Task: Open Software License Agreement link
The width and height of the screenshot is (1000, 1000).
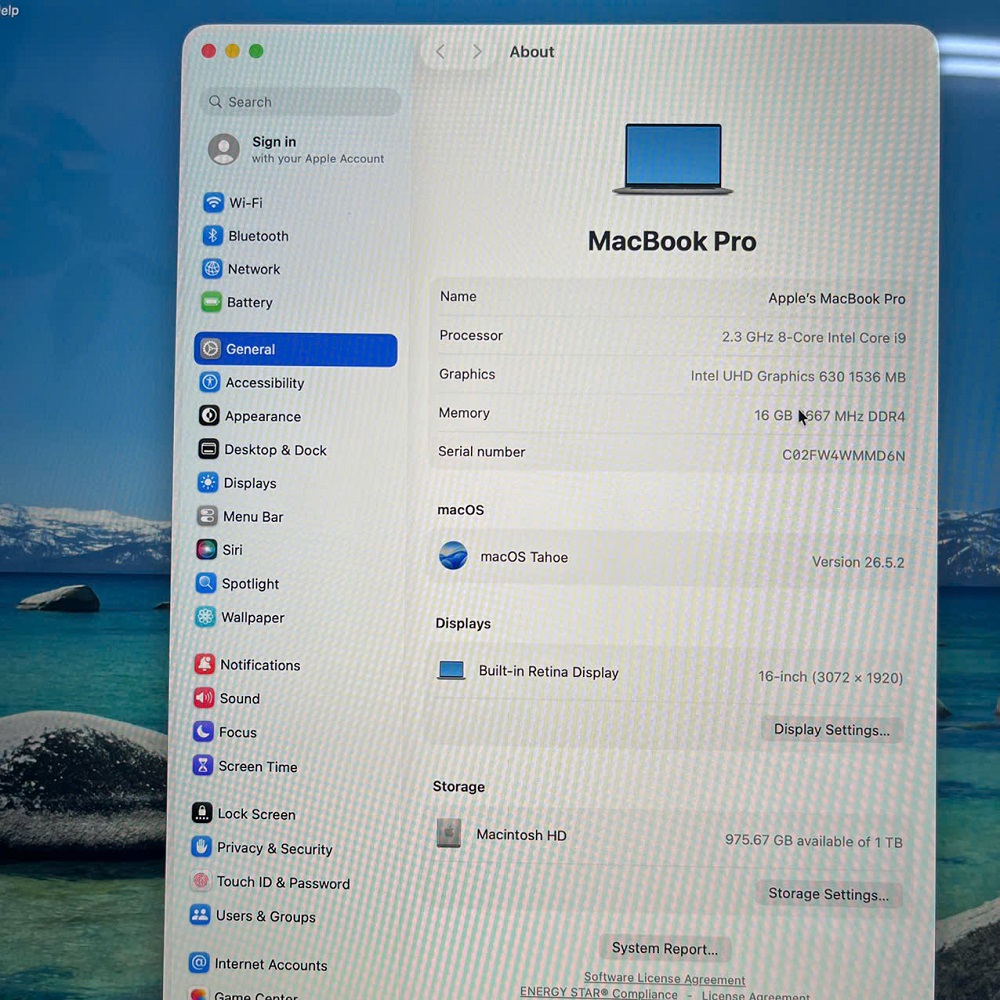Action: click(x=665, y=978)
